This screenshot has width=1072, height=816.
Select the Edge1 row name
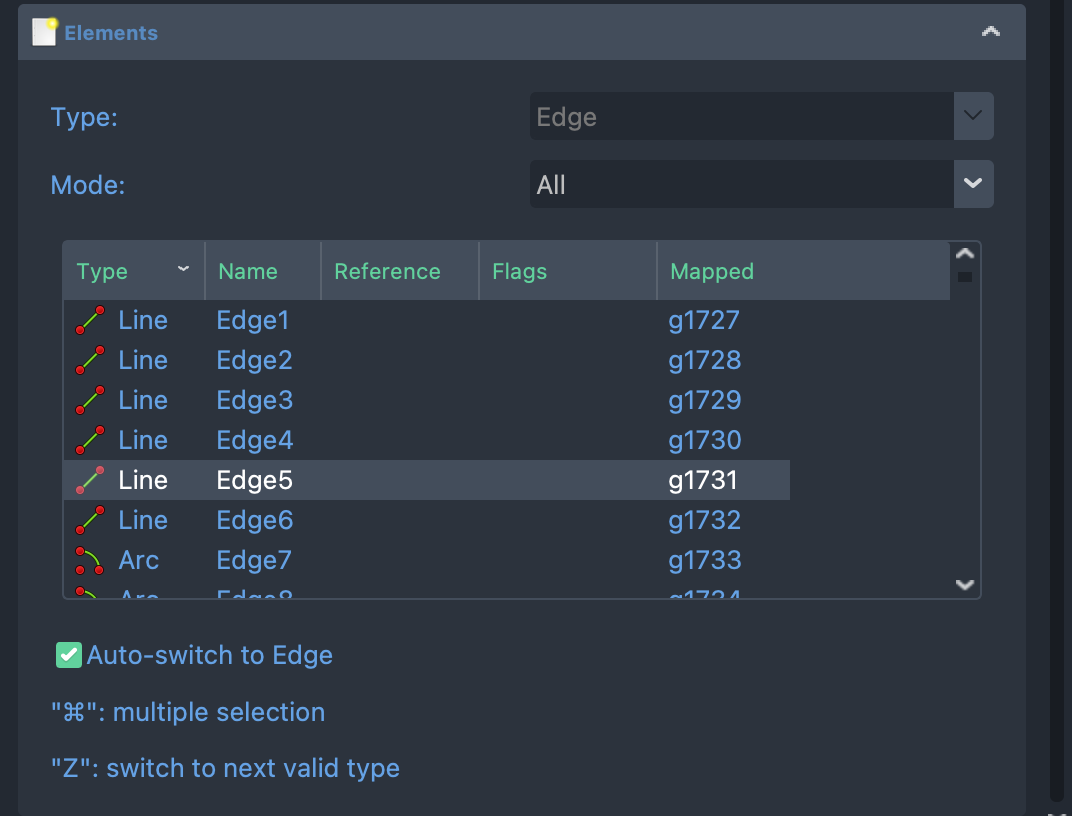(x=253, y=321)
